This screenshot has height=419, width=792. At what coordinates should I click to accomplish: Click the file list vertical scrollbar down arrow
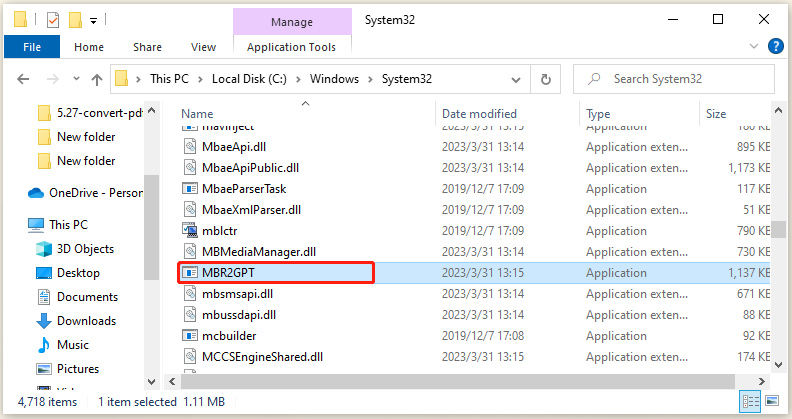coord(778,364)
